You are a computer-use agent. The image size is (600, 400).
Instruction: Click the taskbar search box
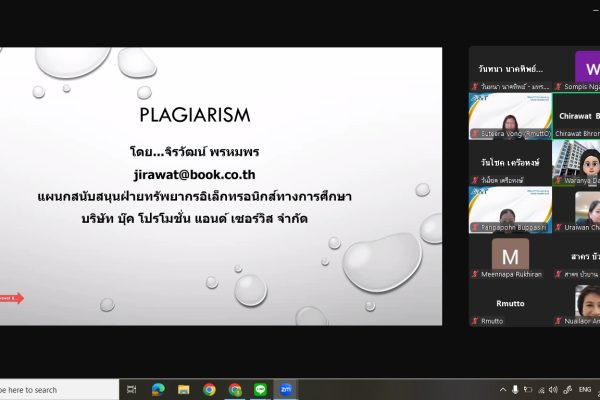[58, 390]
